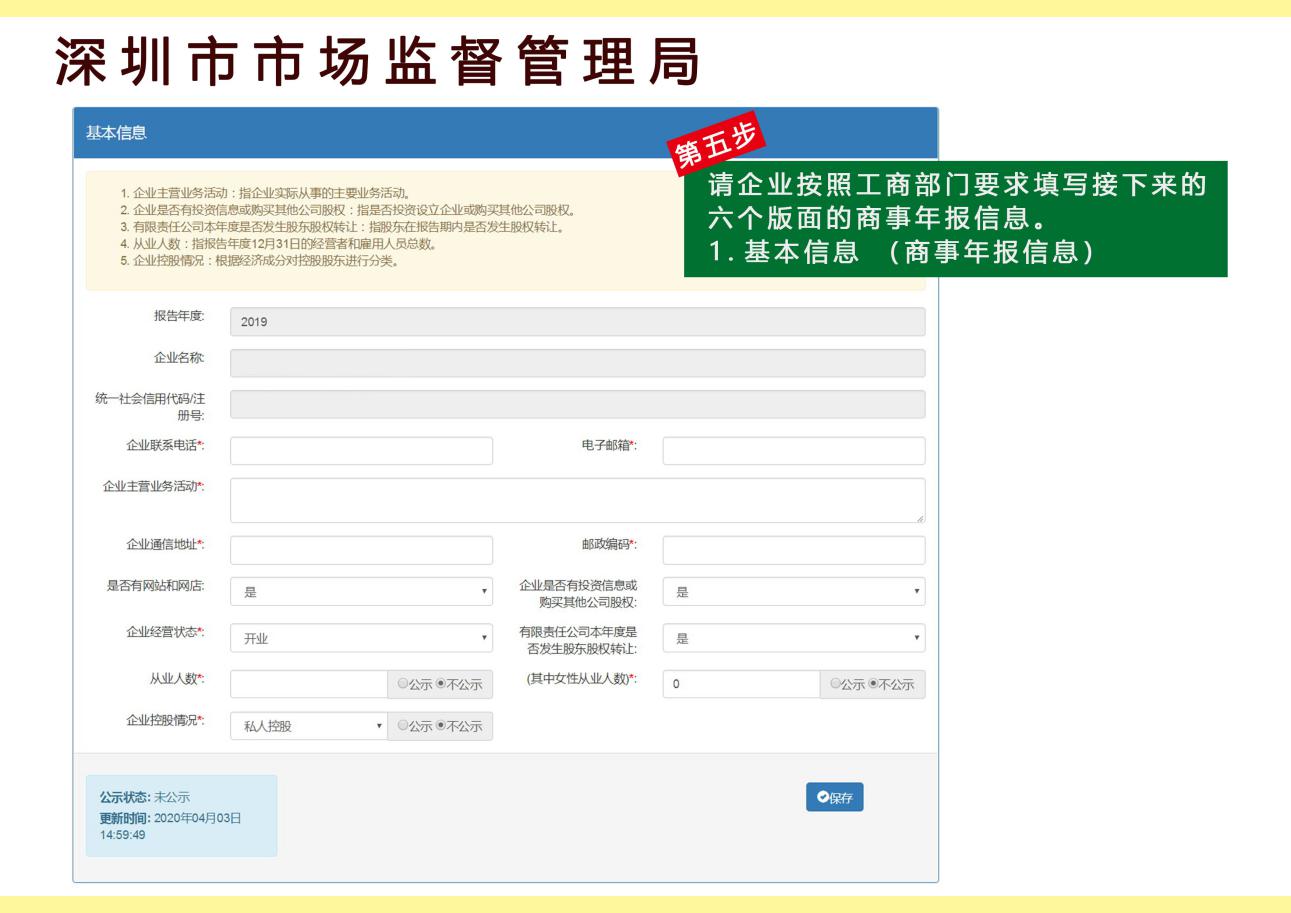The height and width of the screenshot is (913, 1291).
Task: Focus the 电子邮箱 input field
Action: [x=794, y=451]
